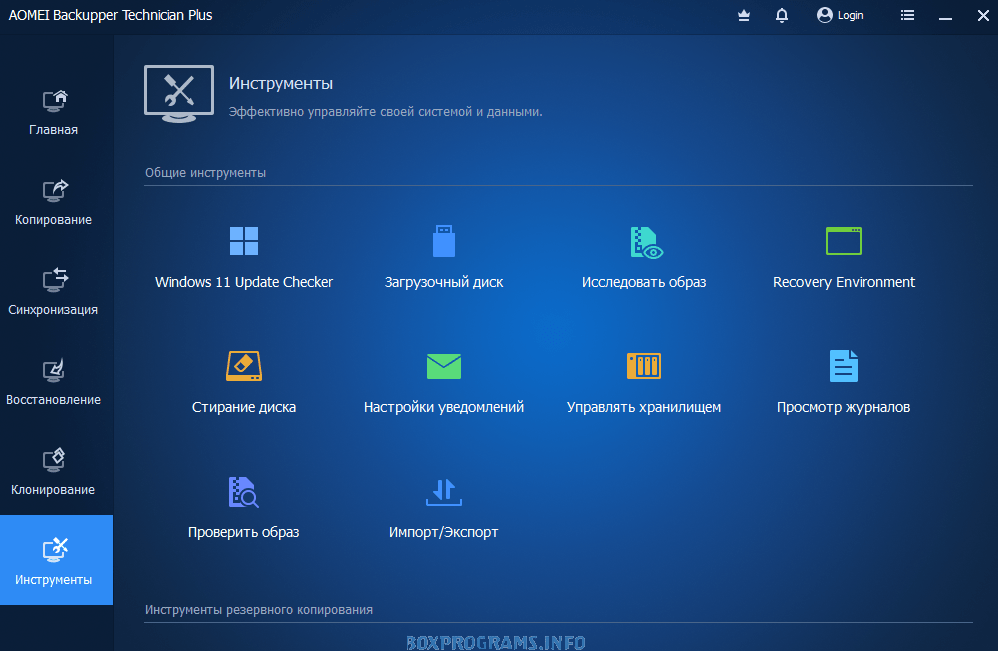Open notifications bell icon
The image size is (998, 651).
[x=782, y=15]
